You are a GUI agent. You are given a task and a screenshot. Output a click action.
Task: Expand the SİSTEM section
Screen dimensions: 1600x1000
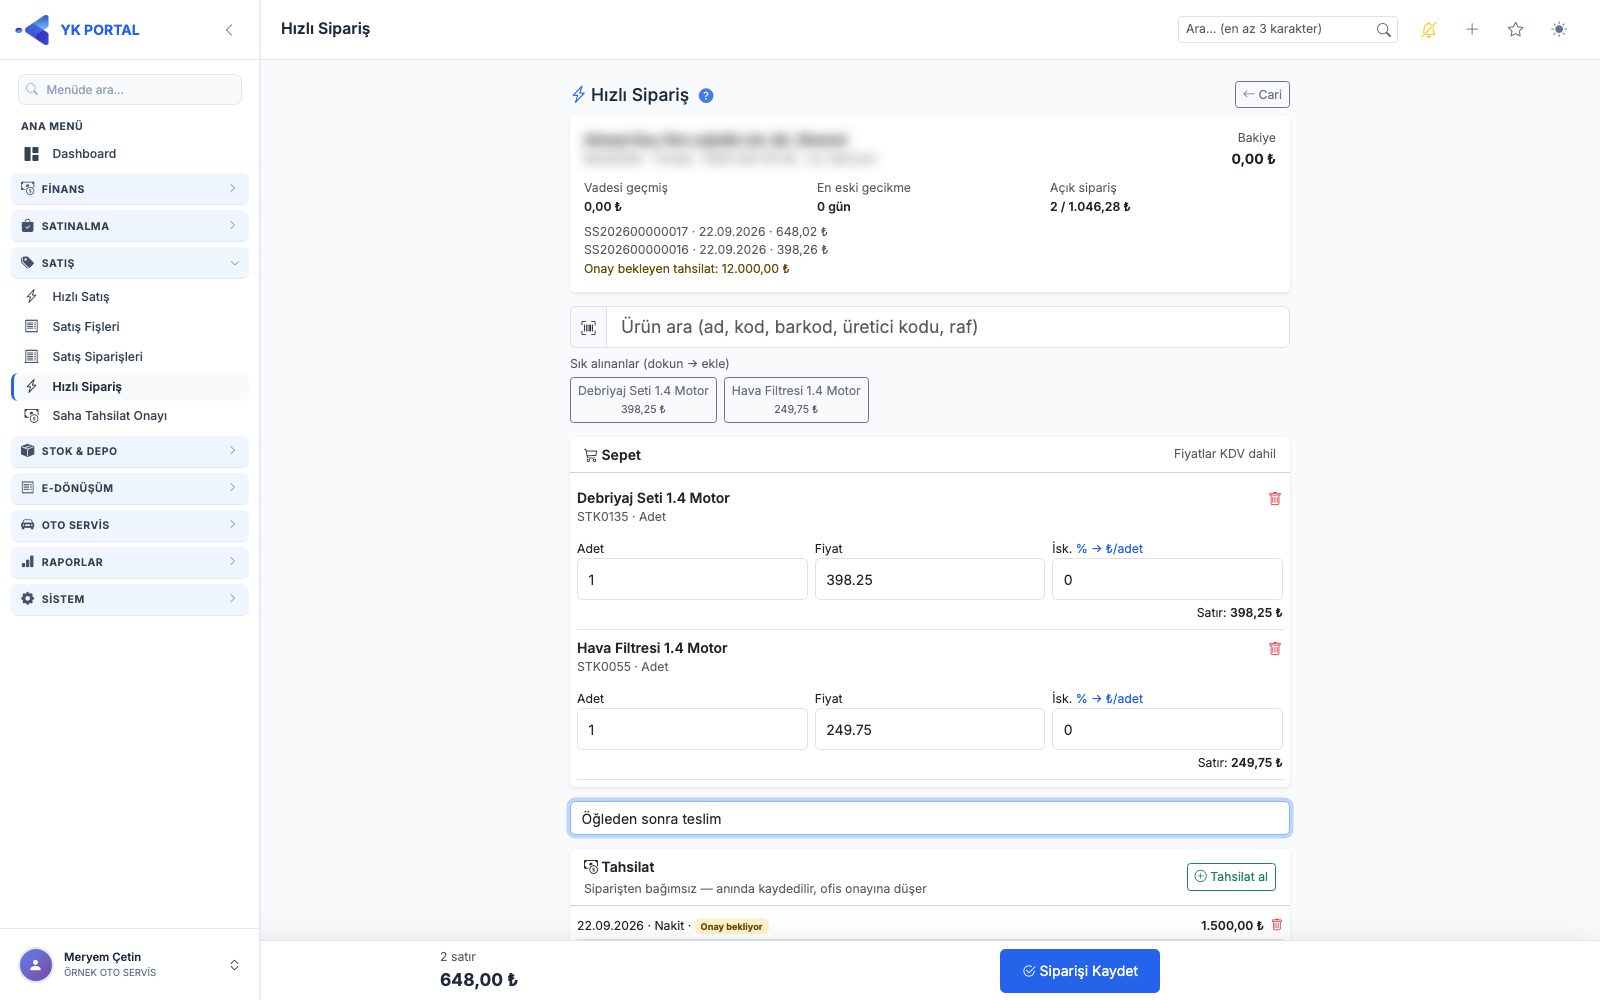[x=130, y=599]
